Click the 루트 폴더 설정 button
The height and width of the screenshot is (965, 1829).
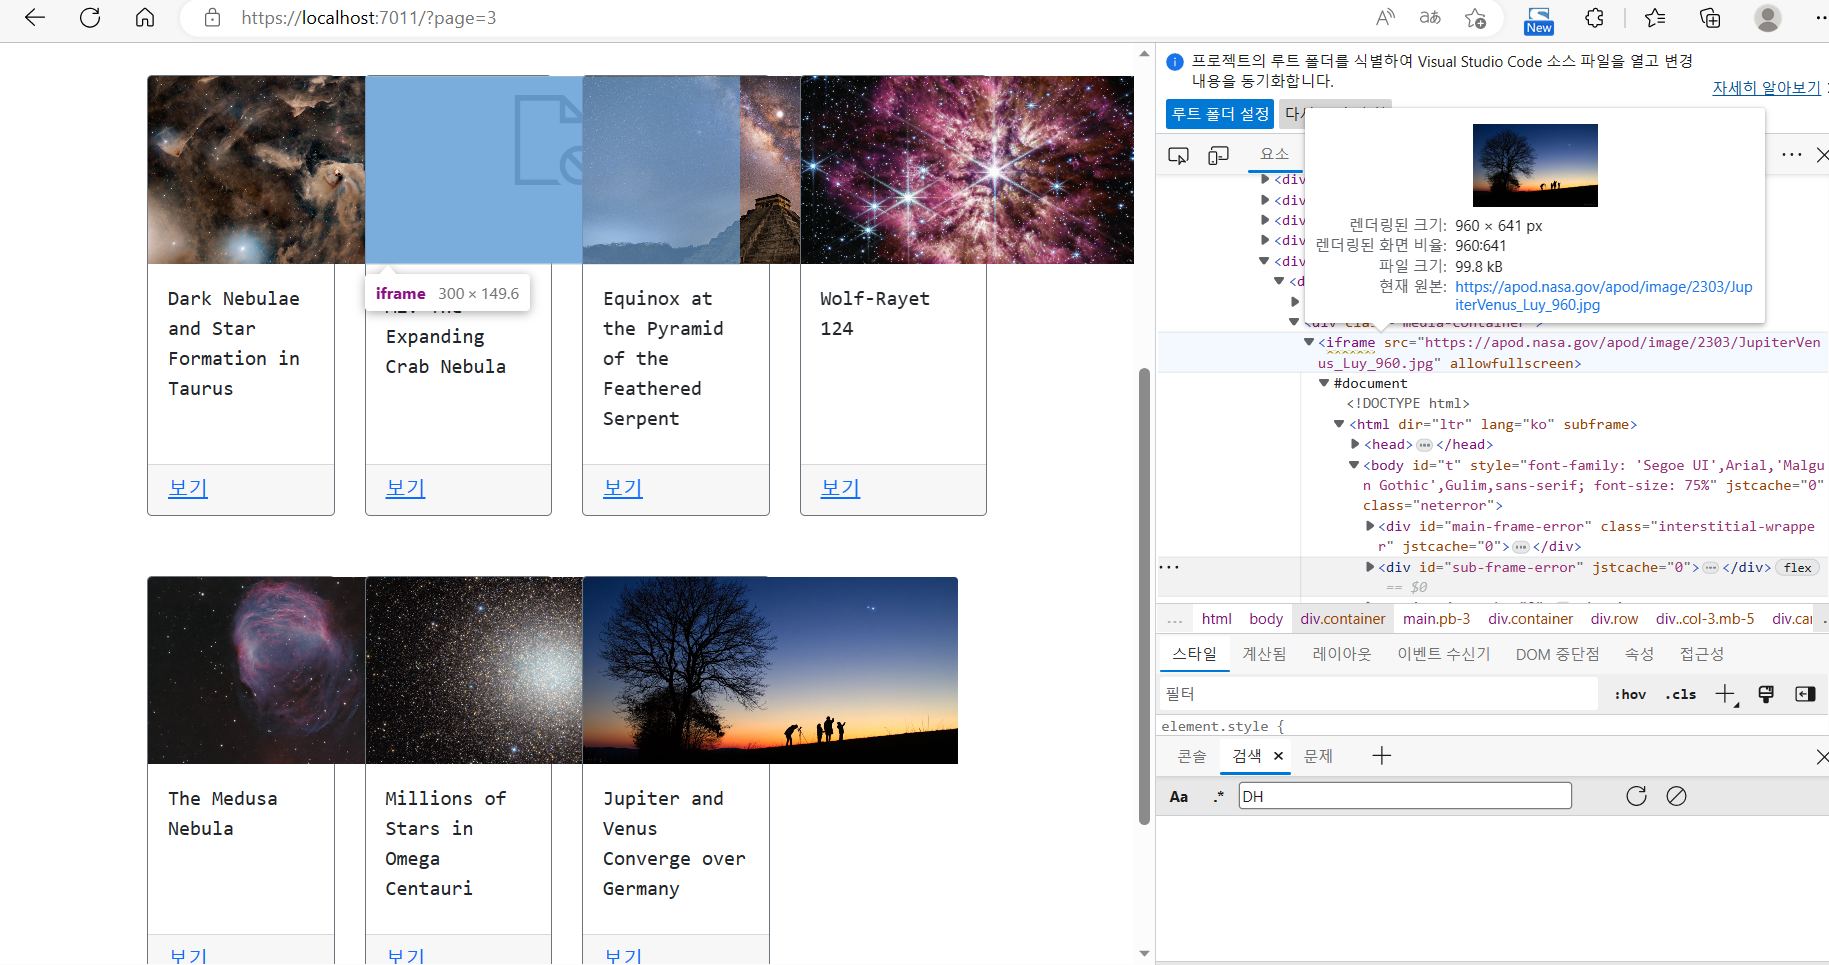[x=1220, y=114]
